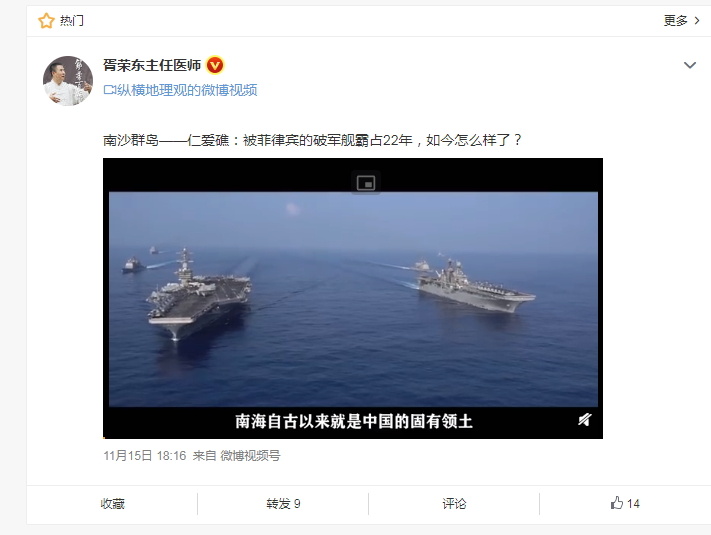Click the 收藏 button
The width and height of the screenshot is (711, 535).
pyautogui.click(x=112, y=504)
